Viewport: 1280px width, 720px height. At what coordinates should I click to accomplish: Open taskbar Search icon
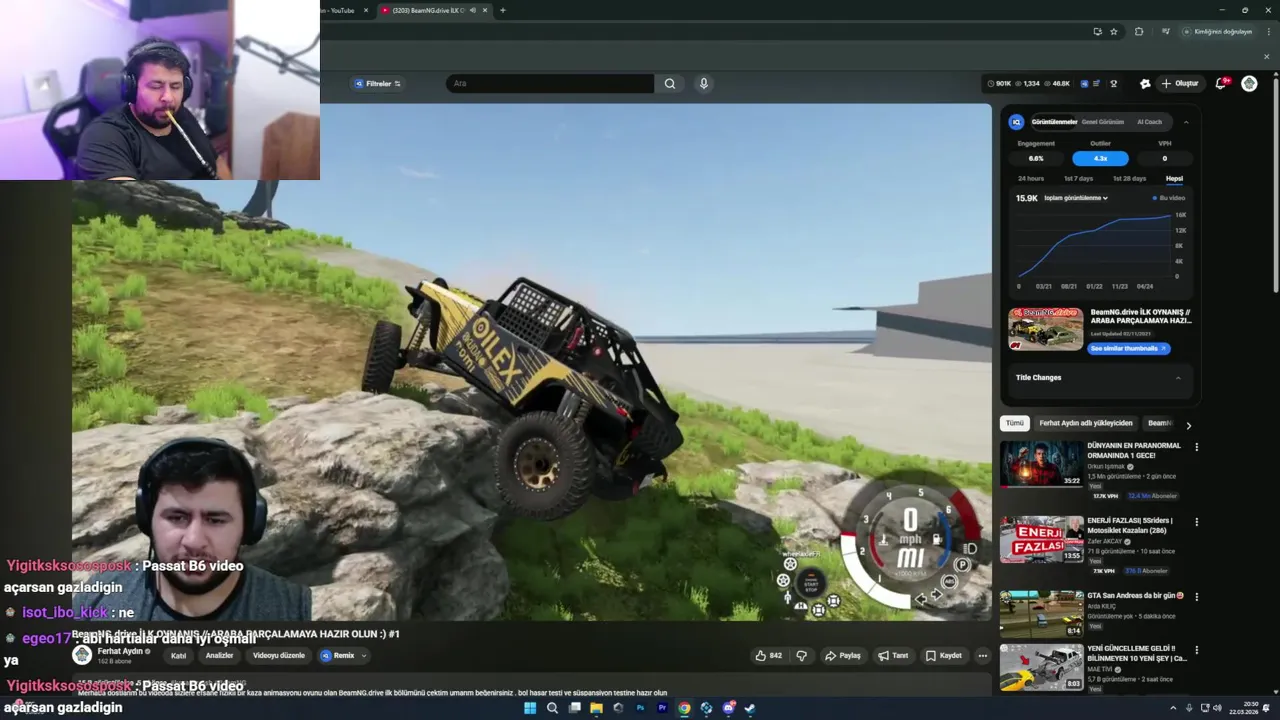point(552,708)
